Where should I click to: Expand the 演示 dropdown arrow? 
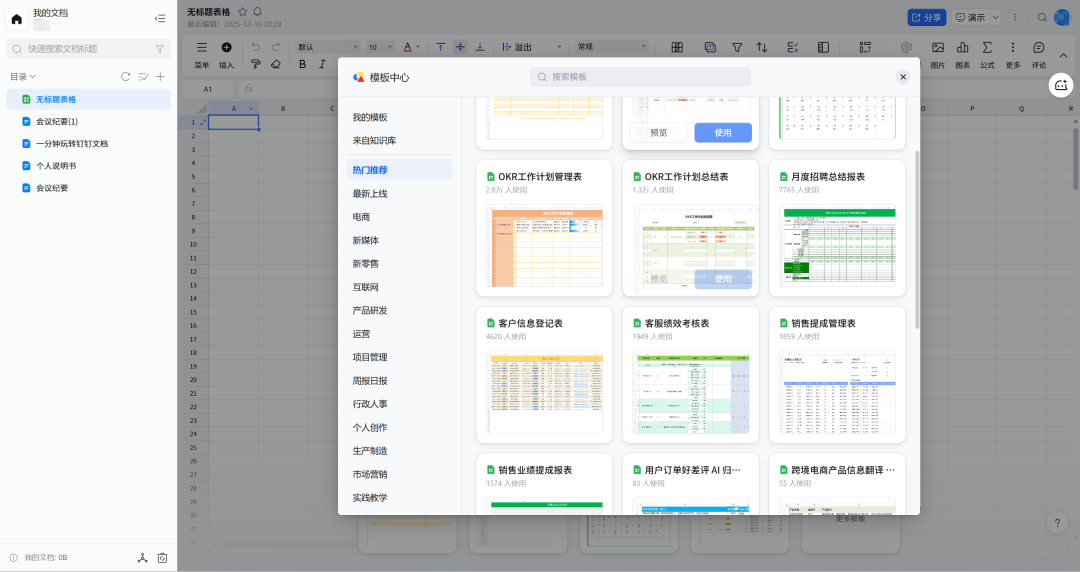click(x=995, y=17)
